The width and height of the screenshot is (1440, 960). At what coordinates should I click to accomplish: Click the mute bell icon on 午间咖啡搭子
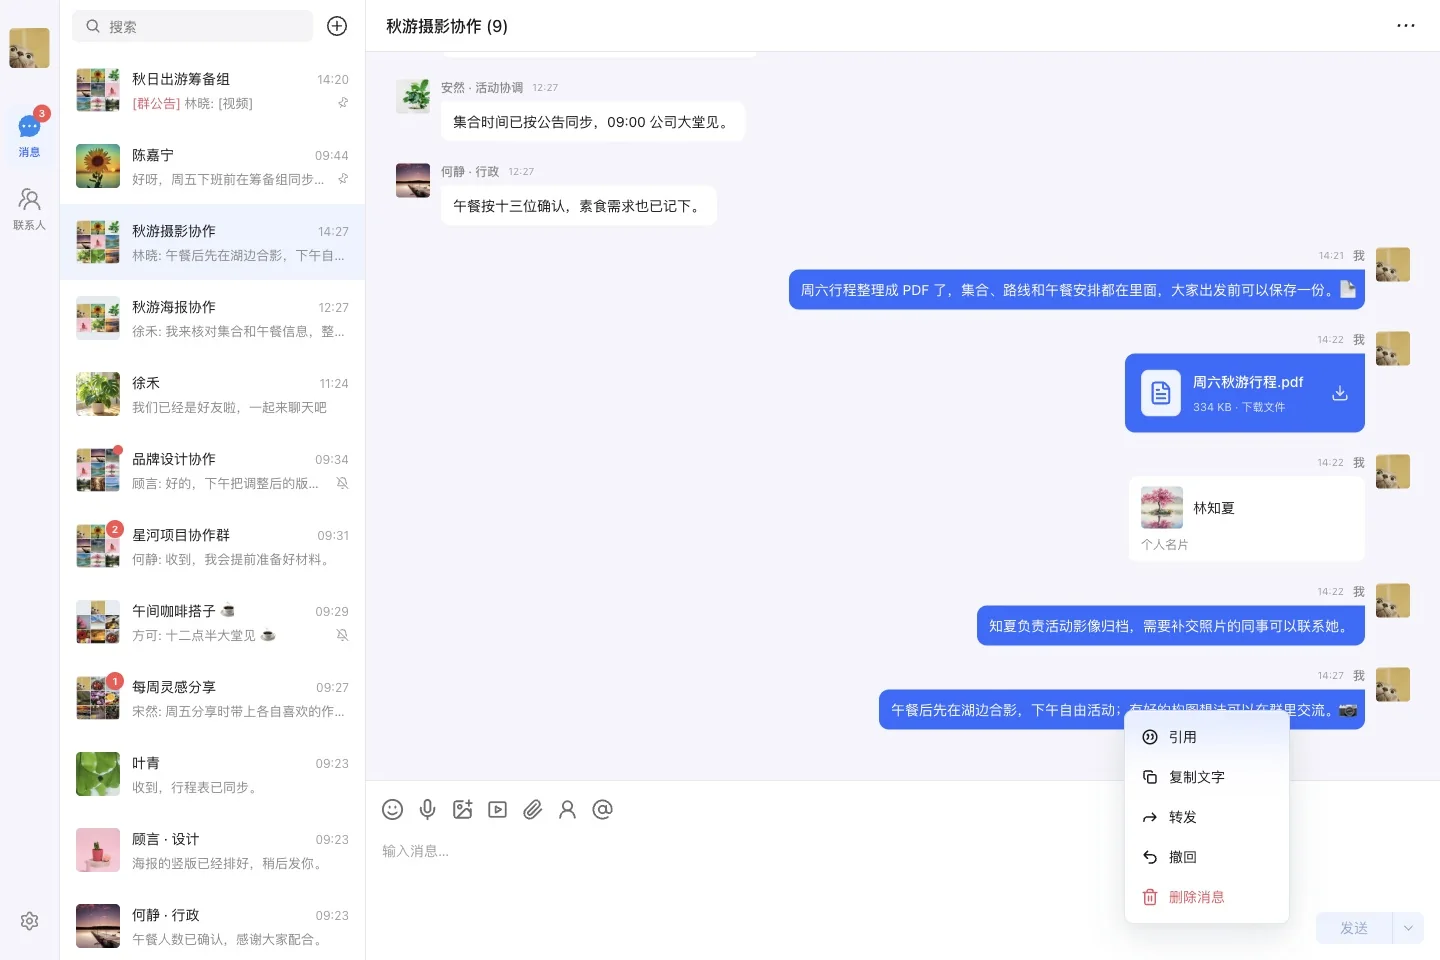[x=342, y=635]
